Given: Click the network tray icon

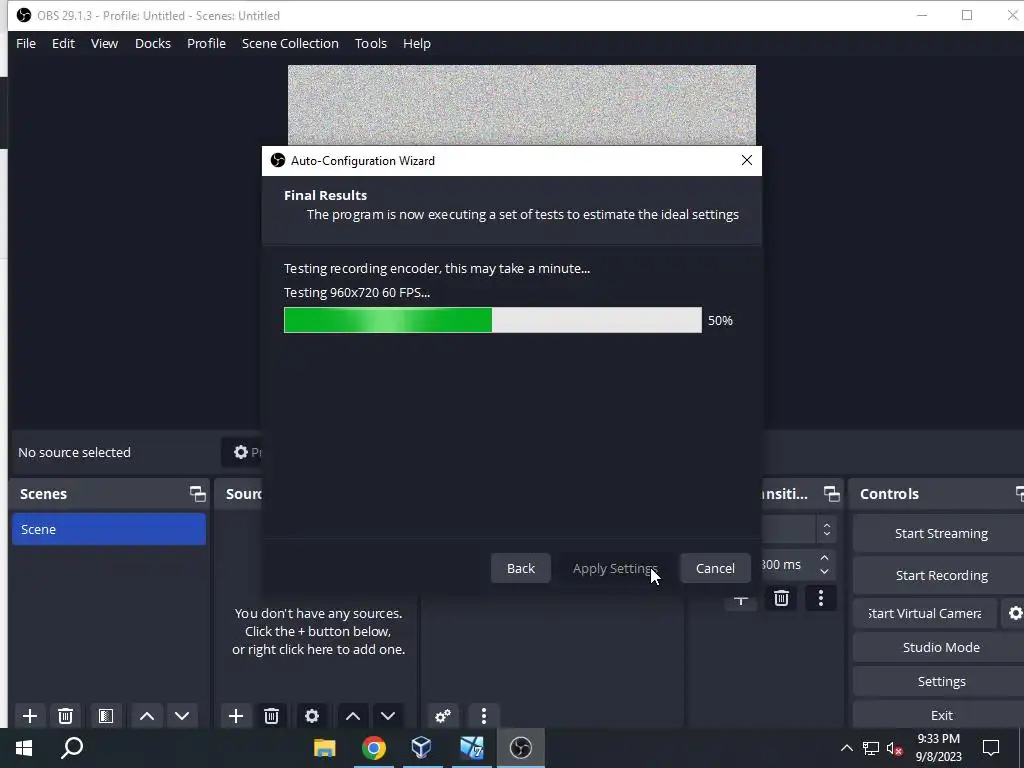Looking at the screenshot, I should pyautogui.click(x=871, y=748).
